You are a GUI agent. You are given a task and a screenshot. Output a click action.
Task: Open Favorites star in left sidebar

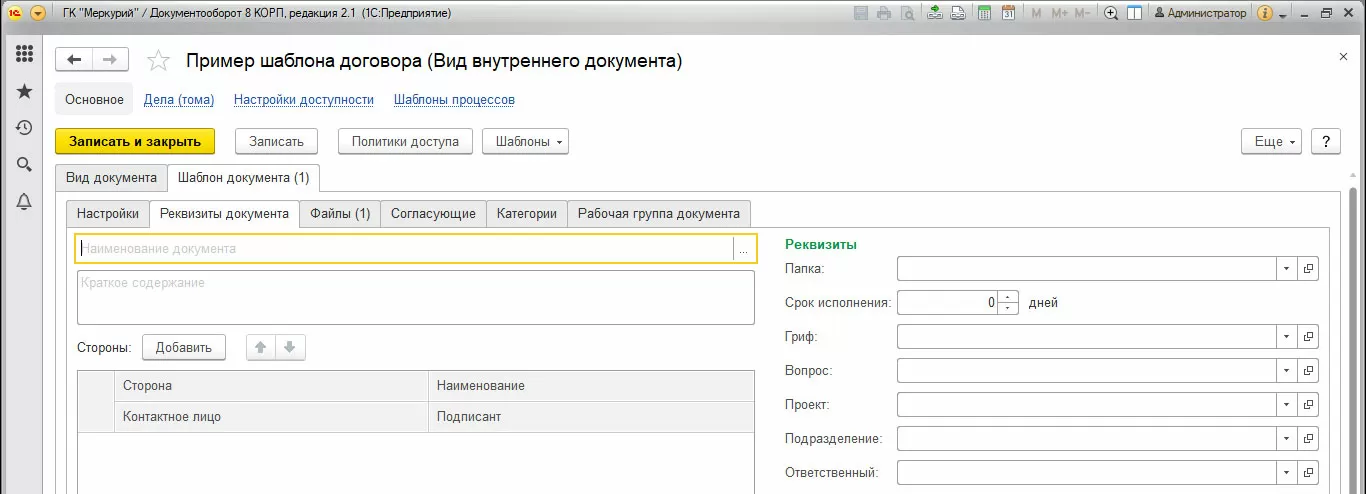pyautogui.click(x=25, y=91)
